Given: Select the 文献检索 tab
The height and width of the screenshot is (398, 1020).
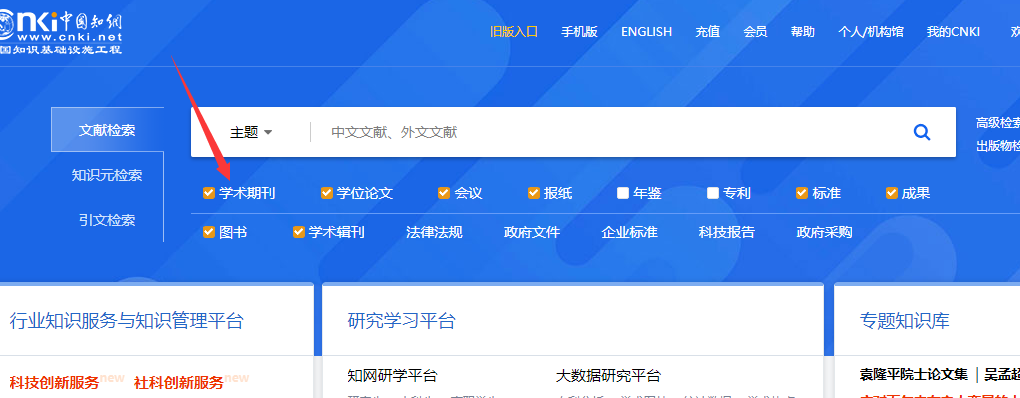Looking at the screenshot, I should (x=107, y=129).
